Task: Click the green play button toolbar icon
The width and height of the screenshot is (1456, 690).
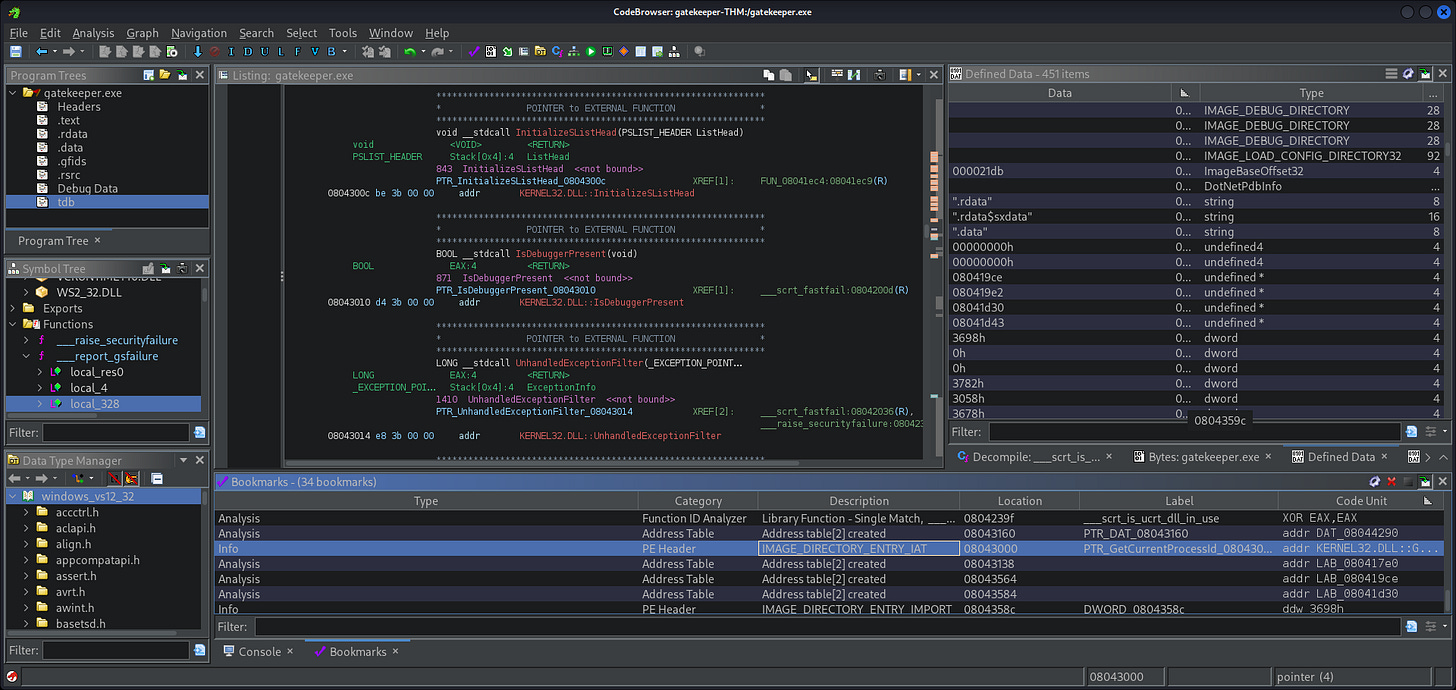Action: 591,51
